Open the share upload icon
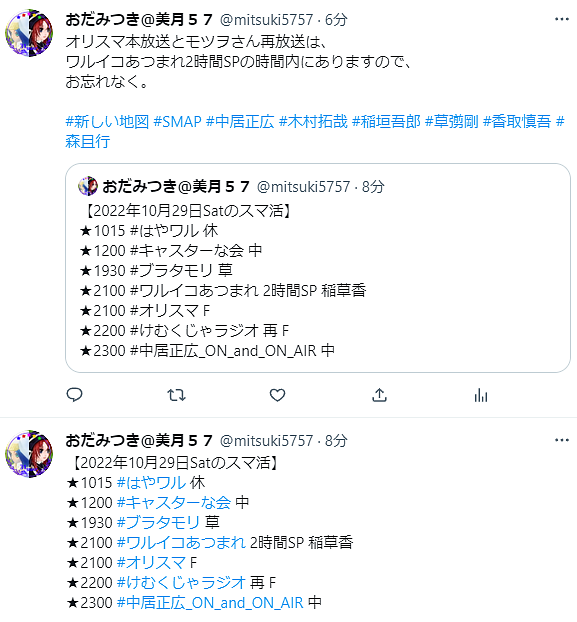Screen dimensions: 577x622 379,395
